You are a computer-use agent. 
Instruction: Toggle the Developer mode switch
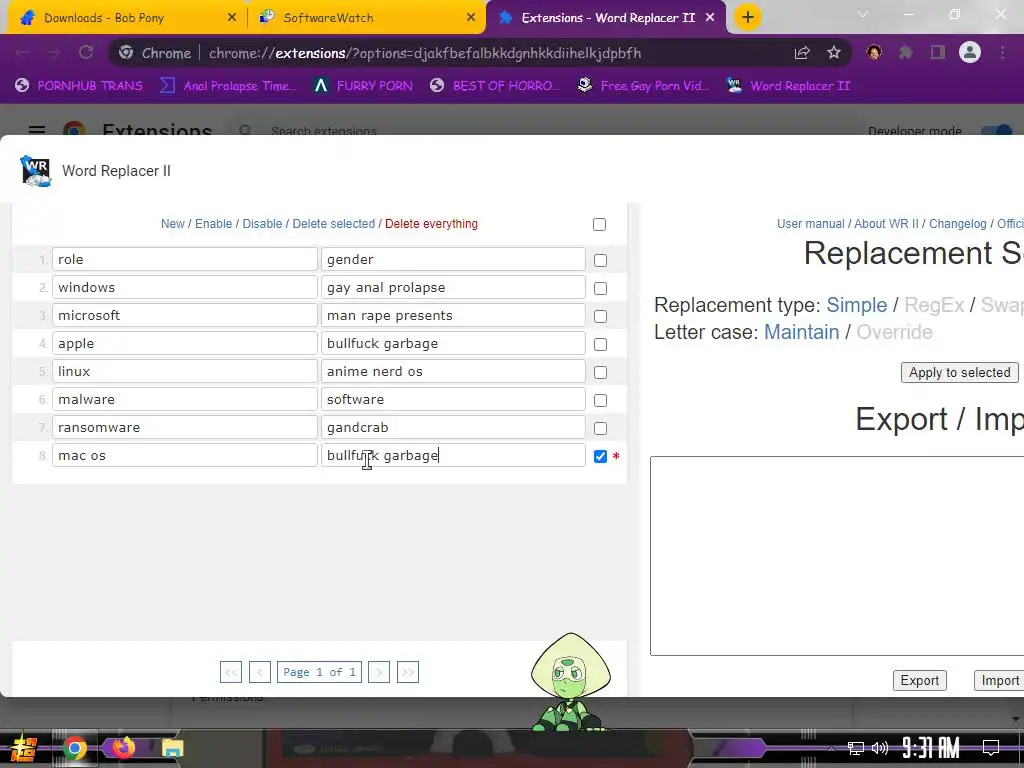[997, 131]
